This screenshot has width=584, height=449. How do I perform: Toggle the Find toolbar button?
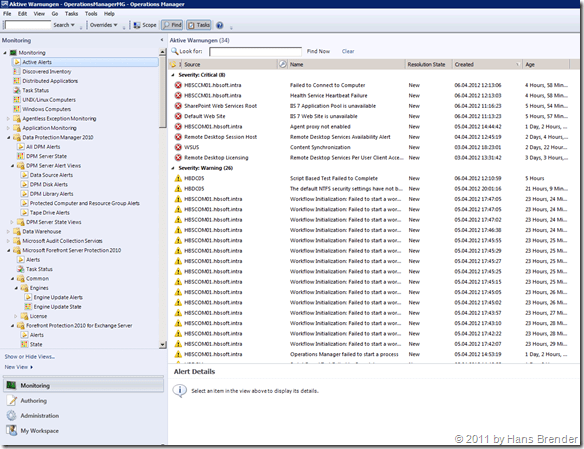pos(172,25)
